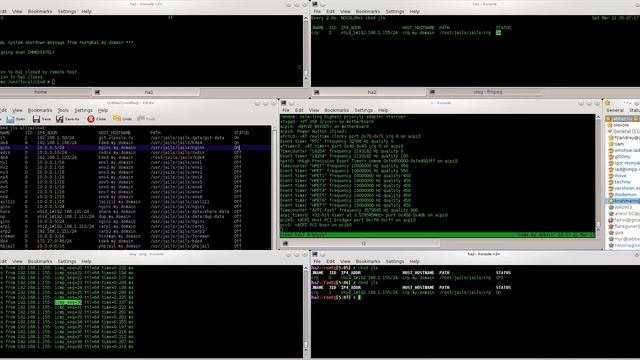Click the red Close icon in the editor toolbar
640x360 pixels.
coord(91,119)
